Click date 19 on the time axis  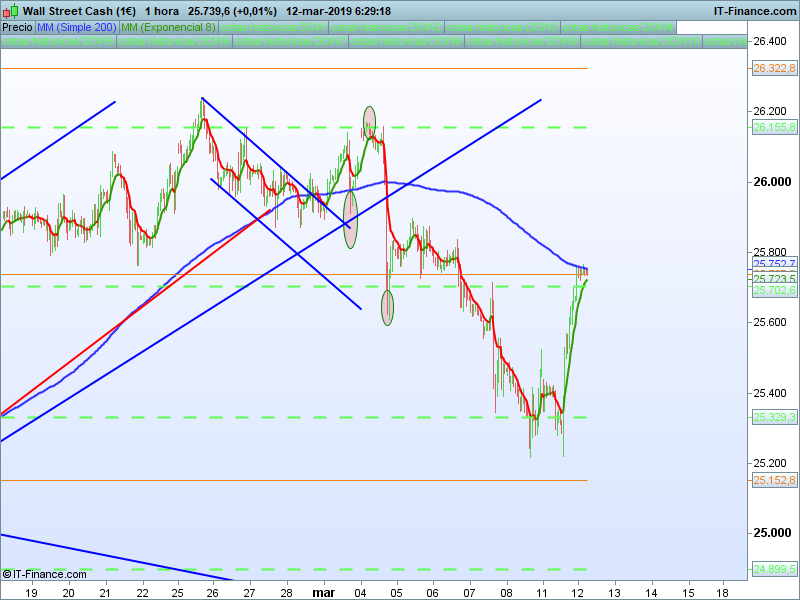coord(32,593)
